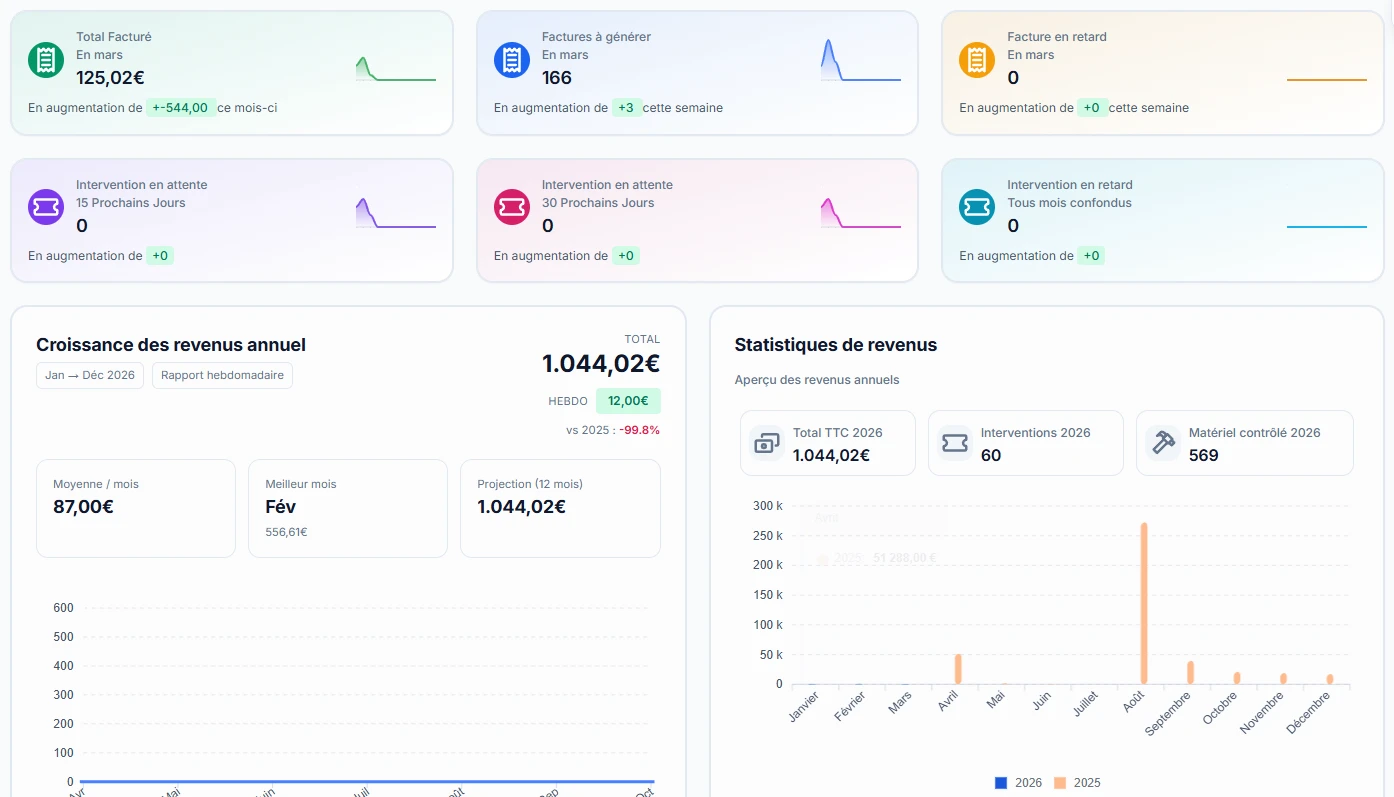Viewport: 1394px width, 797px height.
Task: Click the Total Facturé green sparkline chart
Action: coord(395,69)
